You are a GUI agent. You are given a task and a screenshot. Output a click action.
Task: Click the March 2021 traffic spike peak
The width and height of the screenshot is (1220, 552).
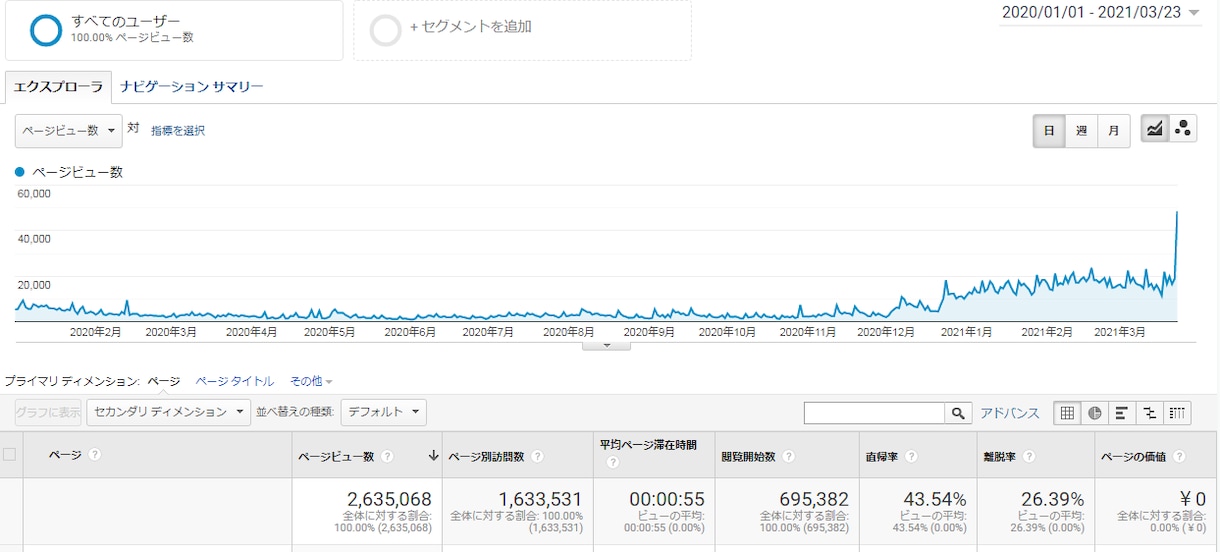pyautogui.click(x=1177, y=212)
